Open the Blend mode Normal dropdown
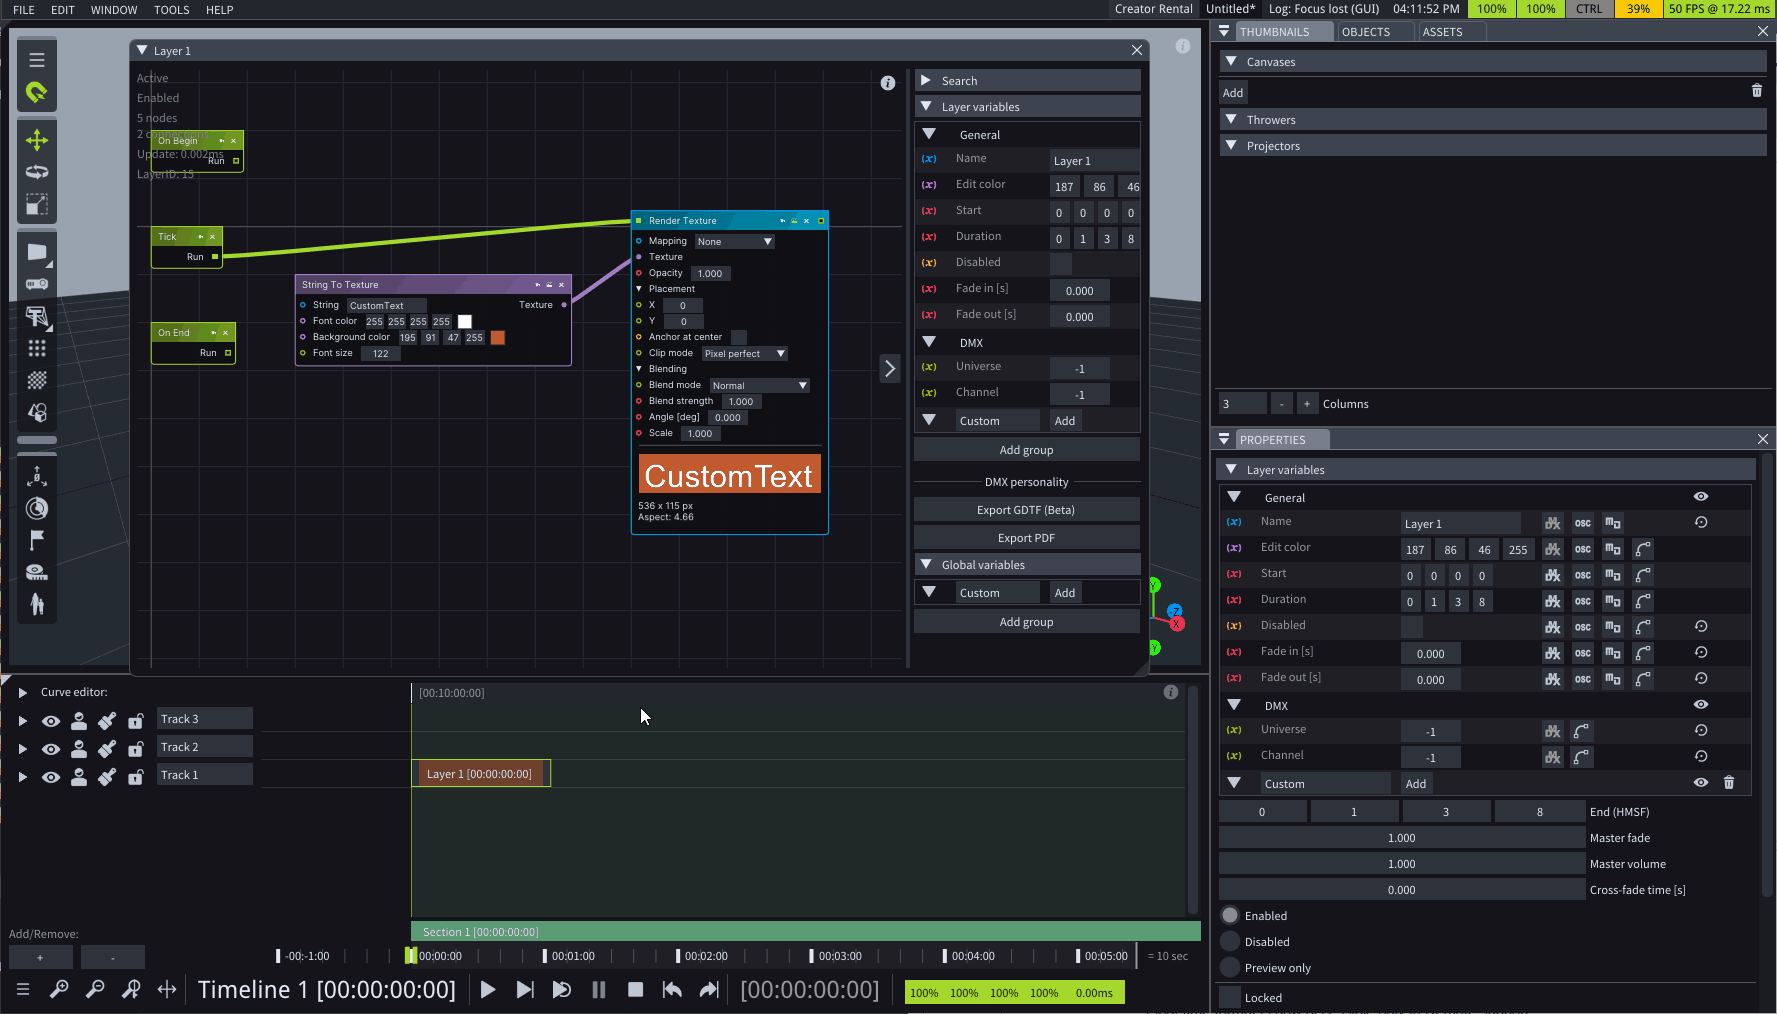The width and height of the screenshot is (1777, 1014). tap(759, 386)
